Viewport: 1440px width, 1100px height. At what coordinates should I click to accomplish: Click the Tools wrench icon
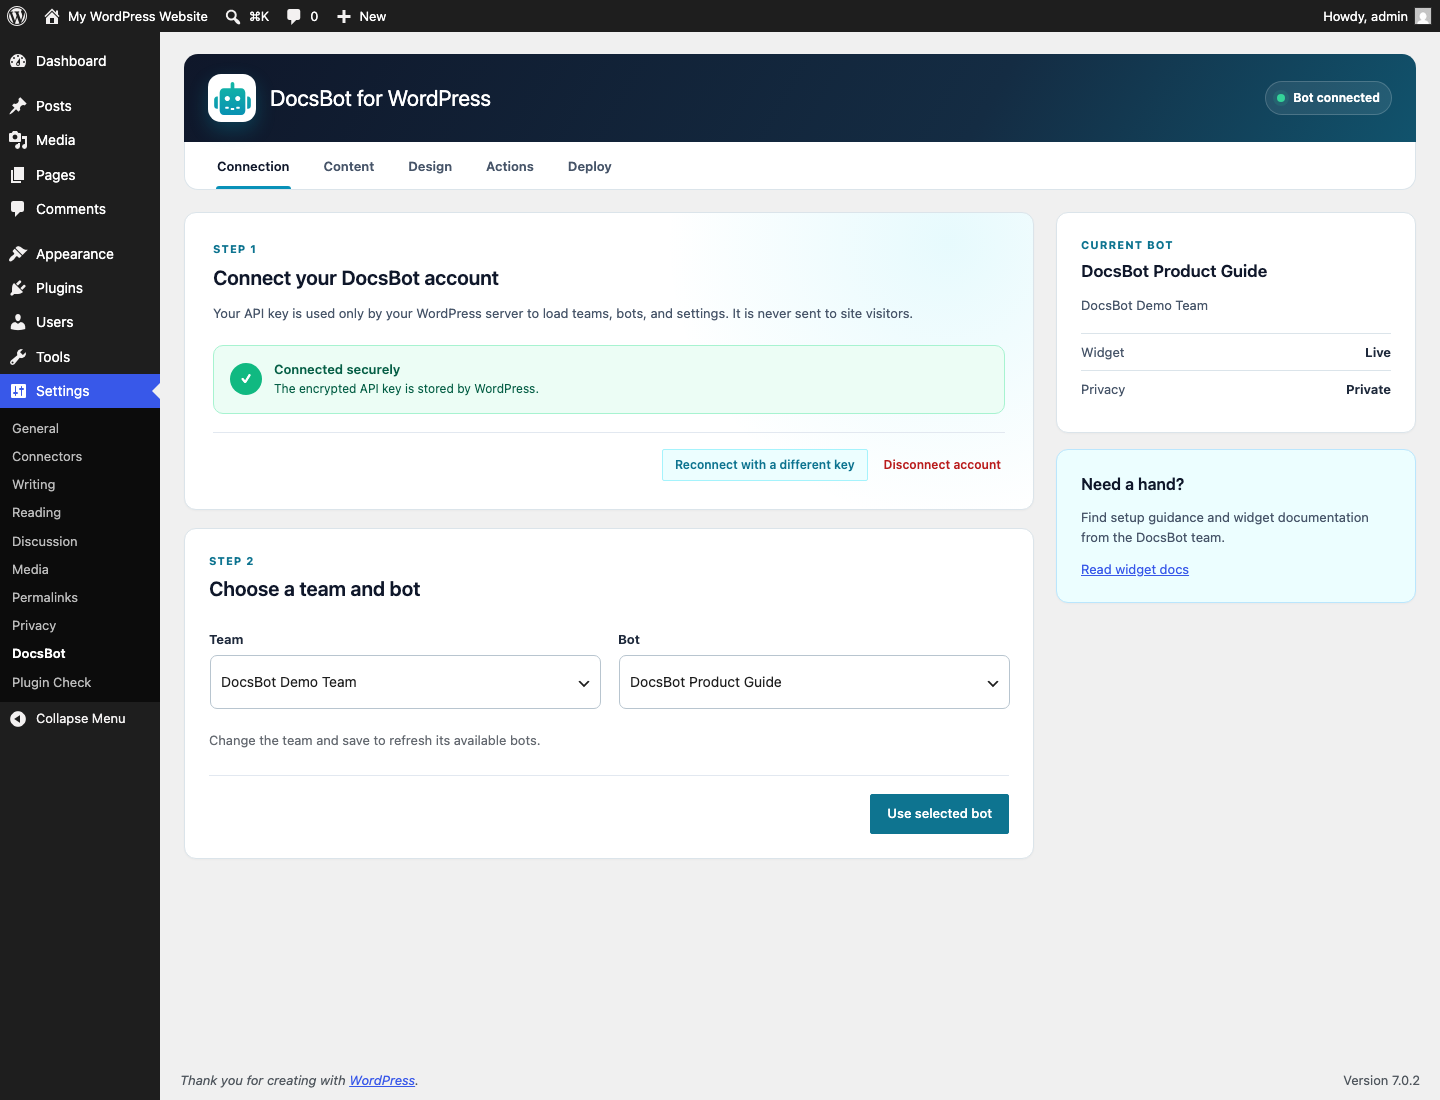(18, 357)
